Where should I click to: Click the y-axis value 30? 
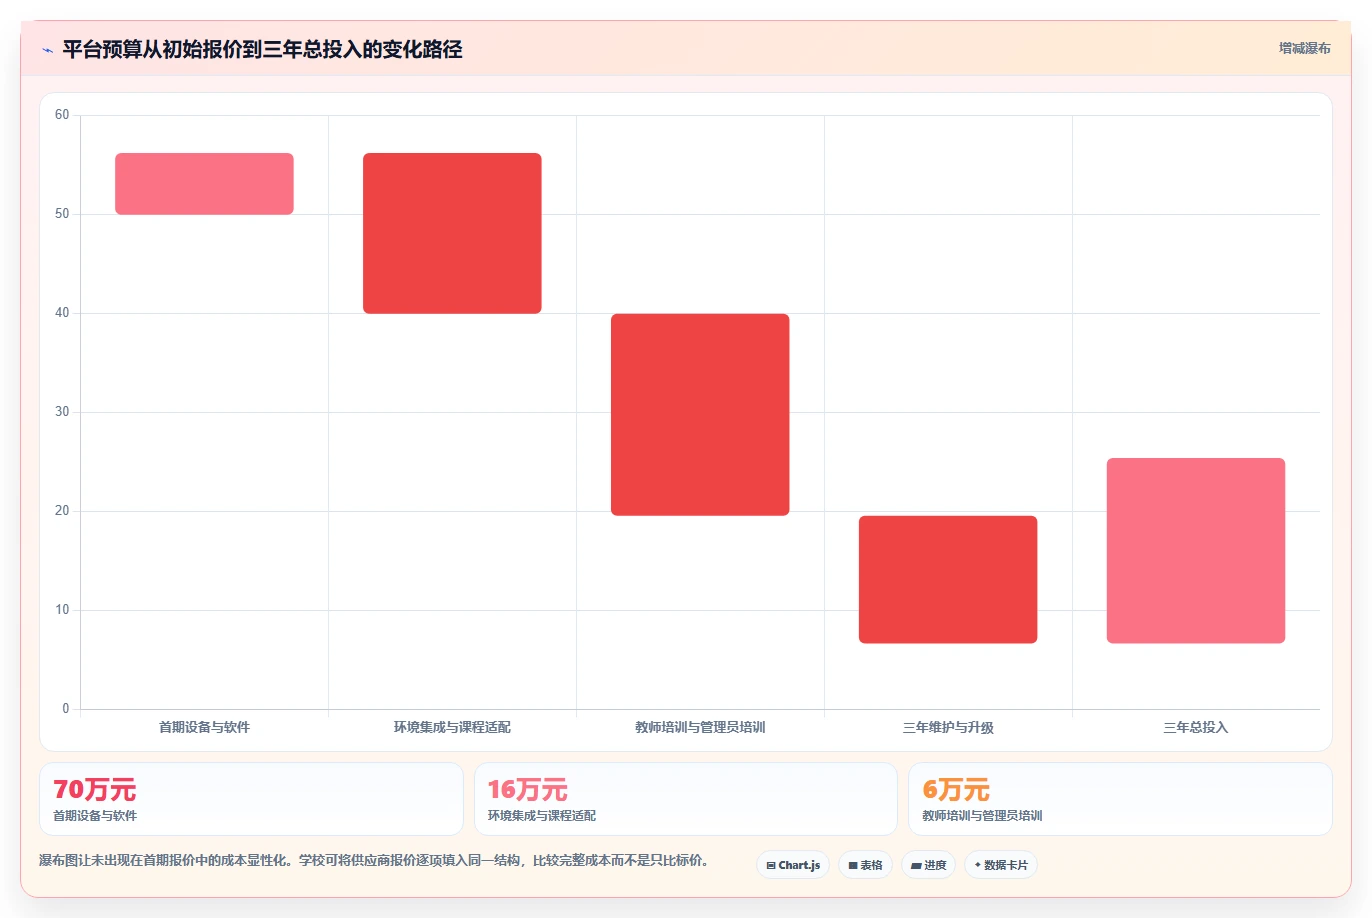pos(62,412)
